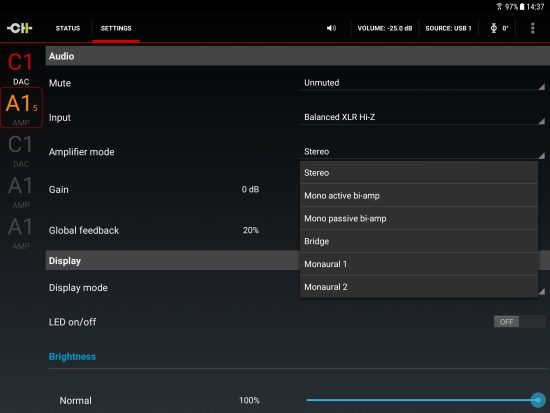Tap the SOURCE: USB 1 button

(448, 28)
